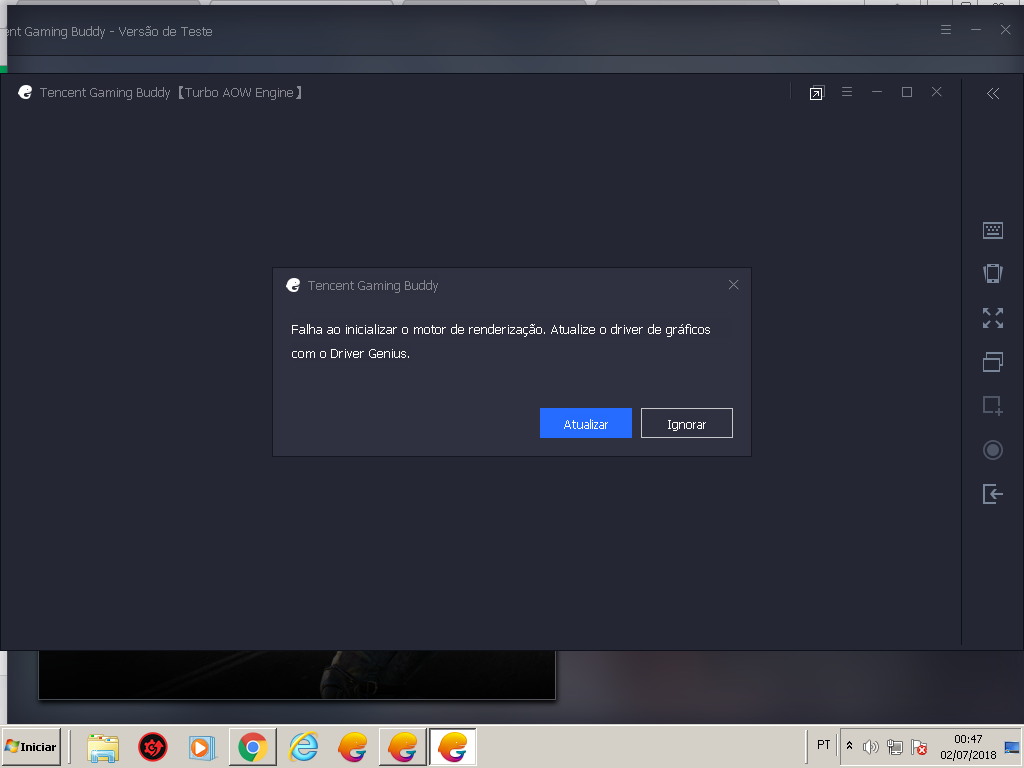Click the Action Center flag tray icon
This screenshot has width=1024, height=768.
[920, 746]
